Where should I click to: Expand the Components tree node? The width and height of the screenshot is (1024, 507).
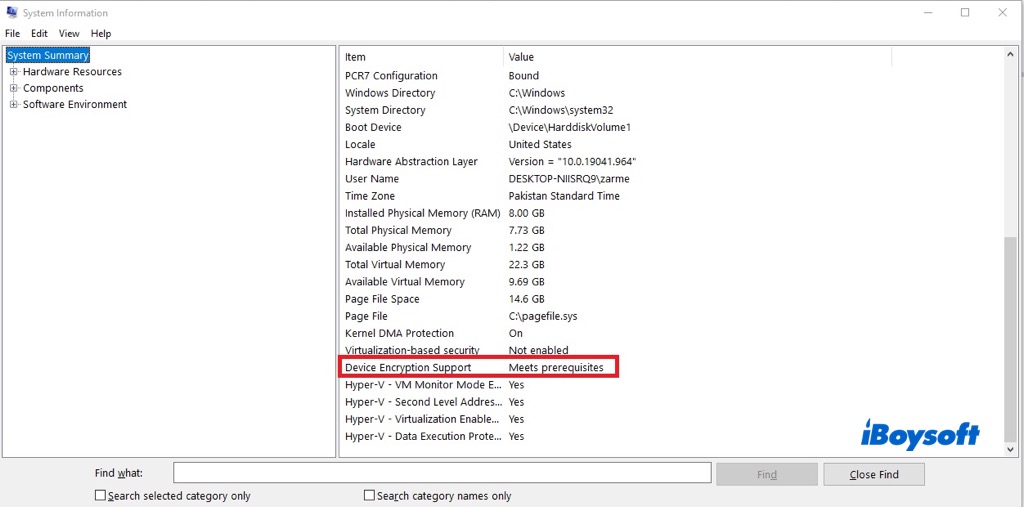pos(14,88)
